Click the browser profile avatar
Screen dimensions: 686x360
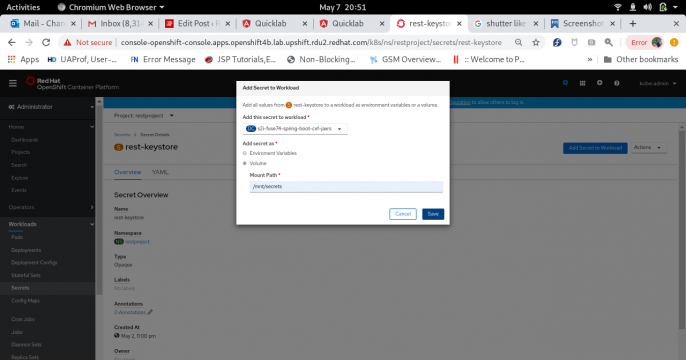657,42
